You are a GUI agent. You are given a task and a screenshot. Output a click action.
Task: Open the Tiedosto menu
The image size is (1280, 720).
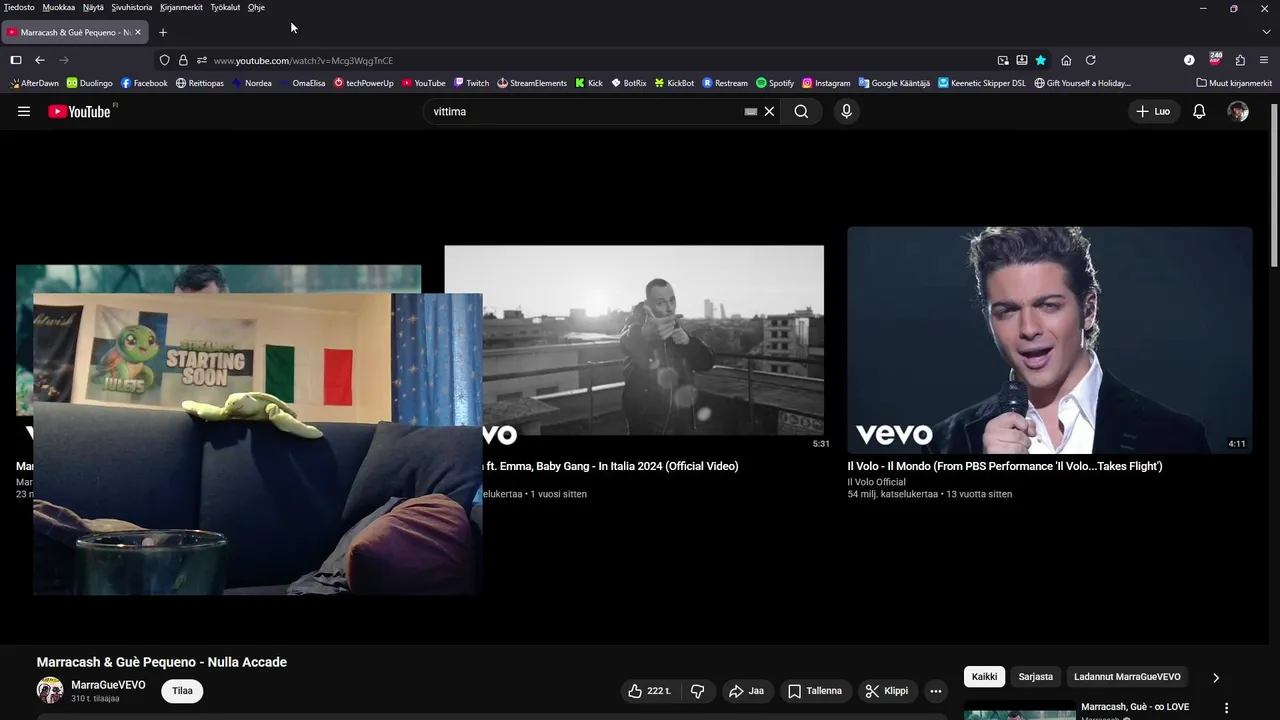pyautogui.click(x=19, y=7)
